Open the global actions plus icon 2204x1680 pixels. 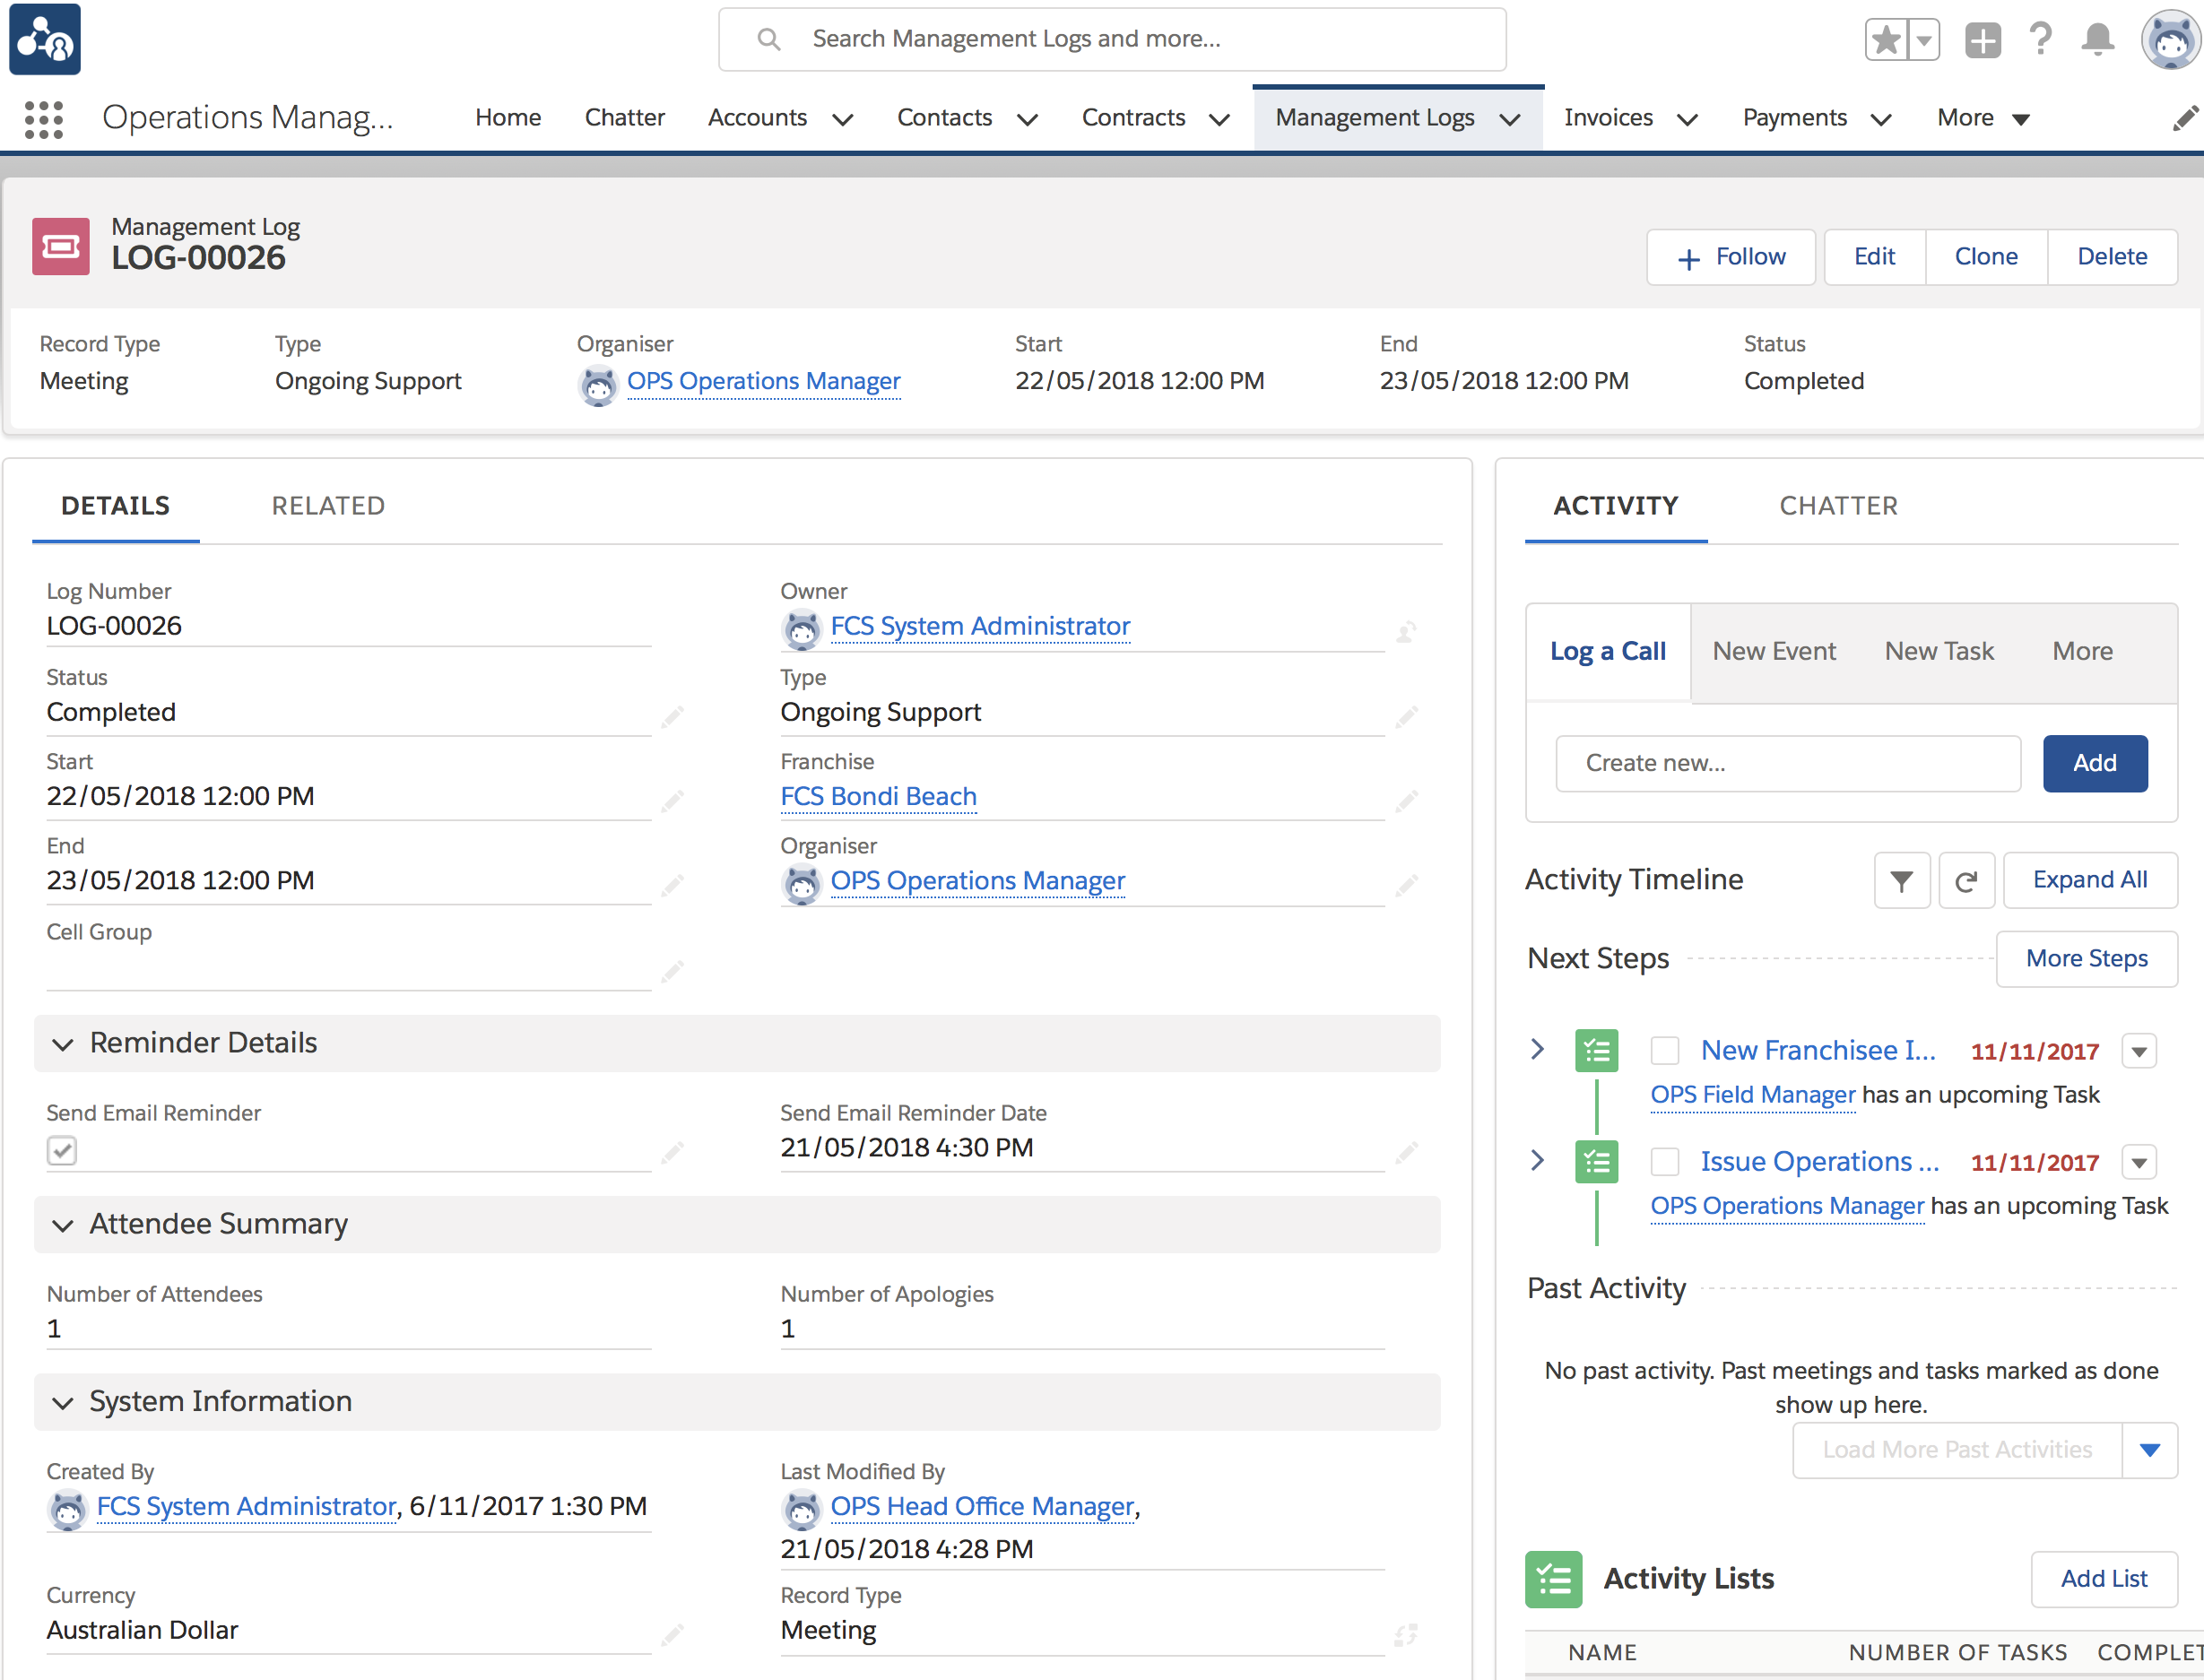(1983, 40)
